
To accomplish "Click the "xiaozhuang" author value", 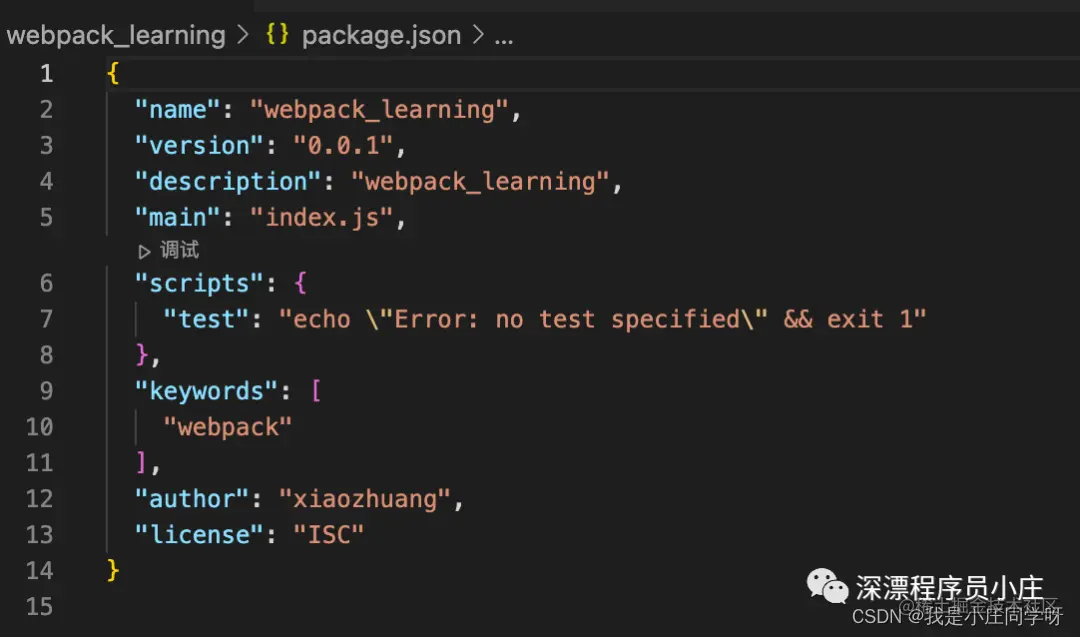I will [x=365, y=499].
